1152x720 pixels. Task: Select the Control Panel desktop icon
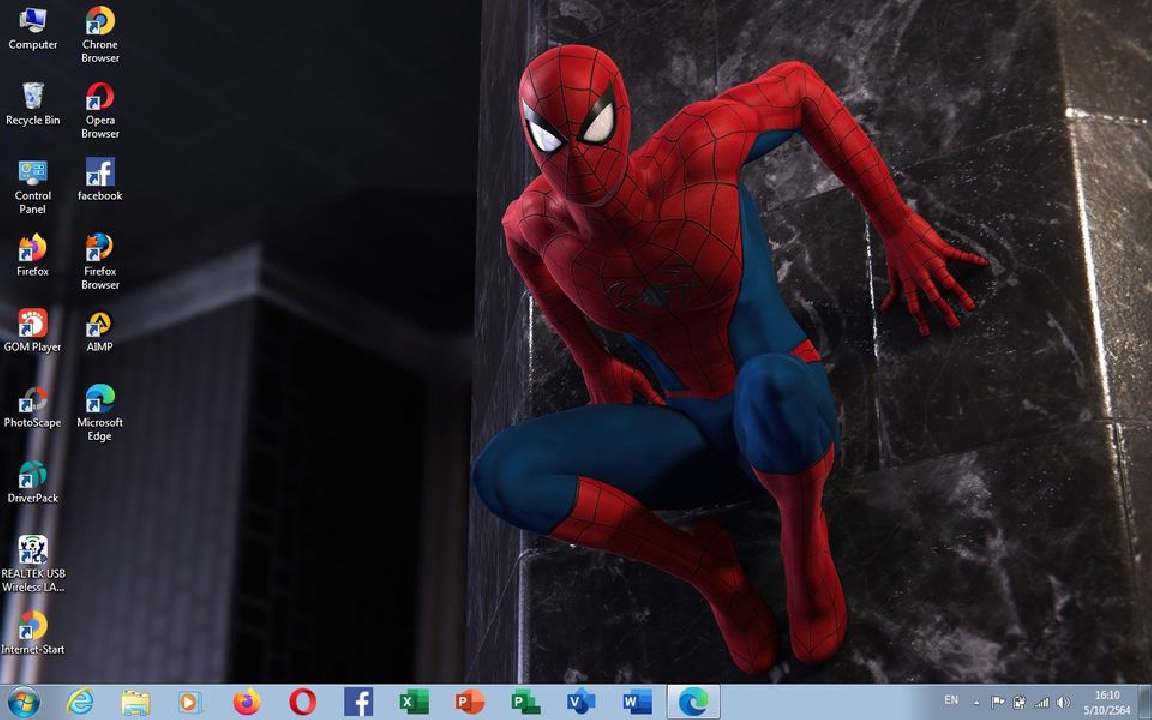32,187
